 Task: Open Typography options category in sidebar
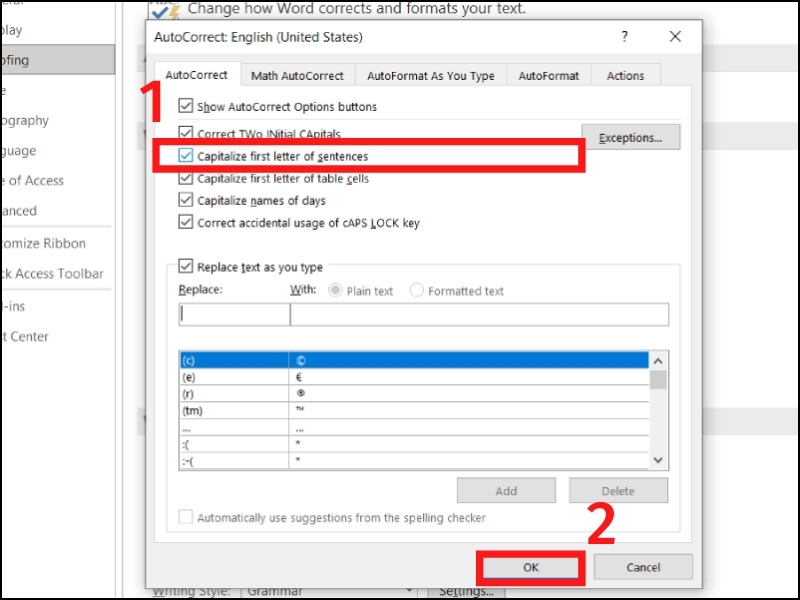(24, 120)
